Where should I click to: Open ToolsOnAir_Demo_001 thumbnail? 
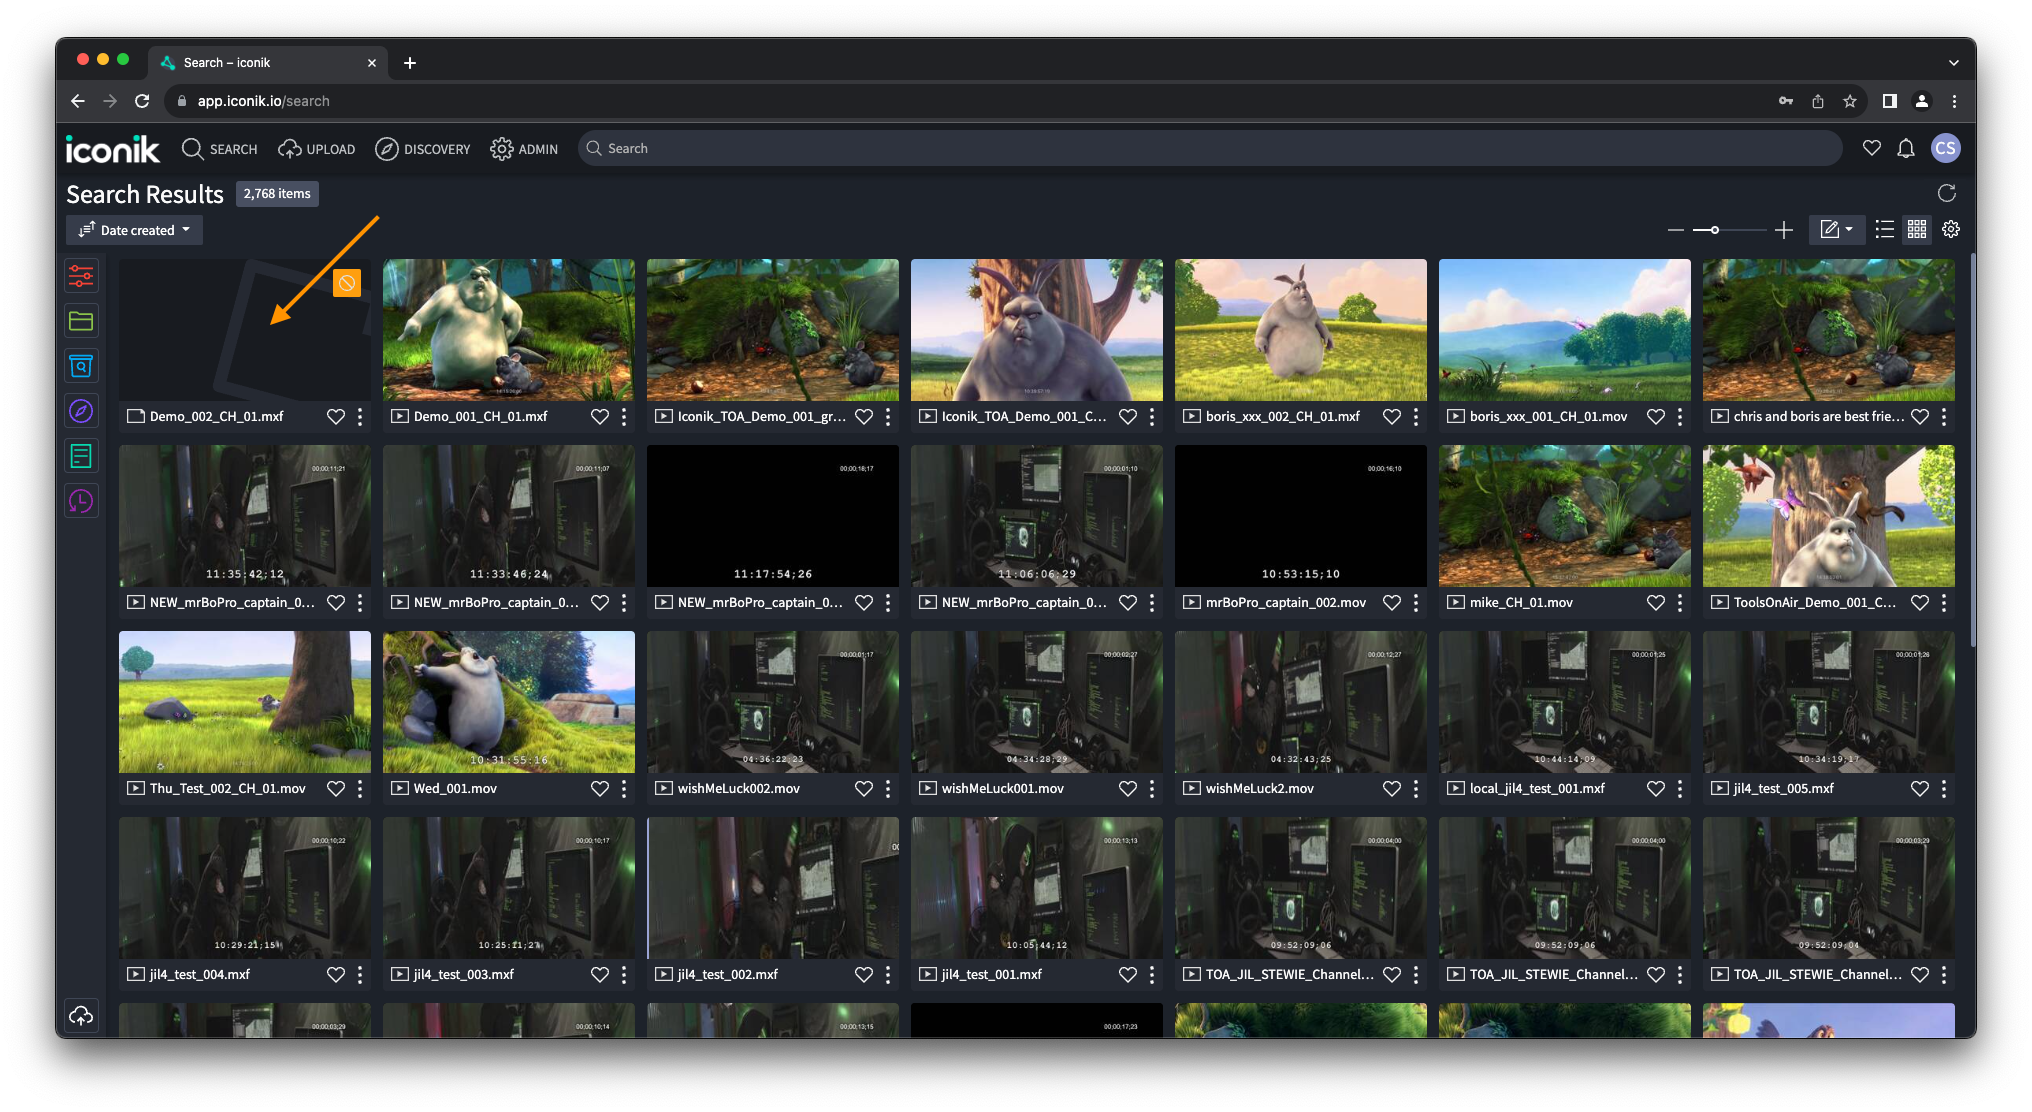[x=1829, y=516]
